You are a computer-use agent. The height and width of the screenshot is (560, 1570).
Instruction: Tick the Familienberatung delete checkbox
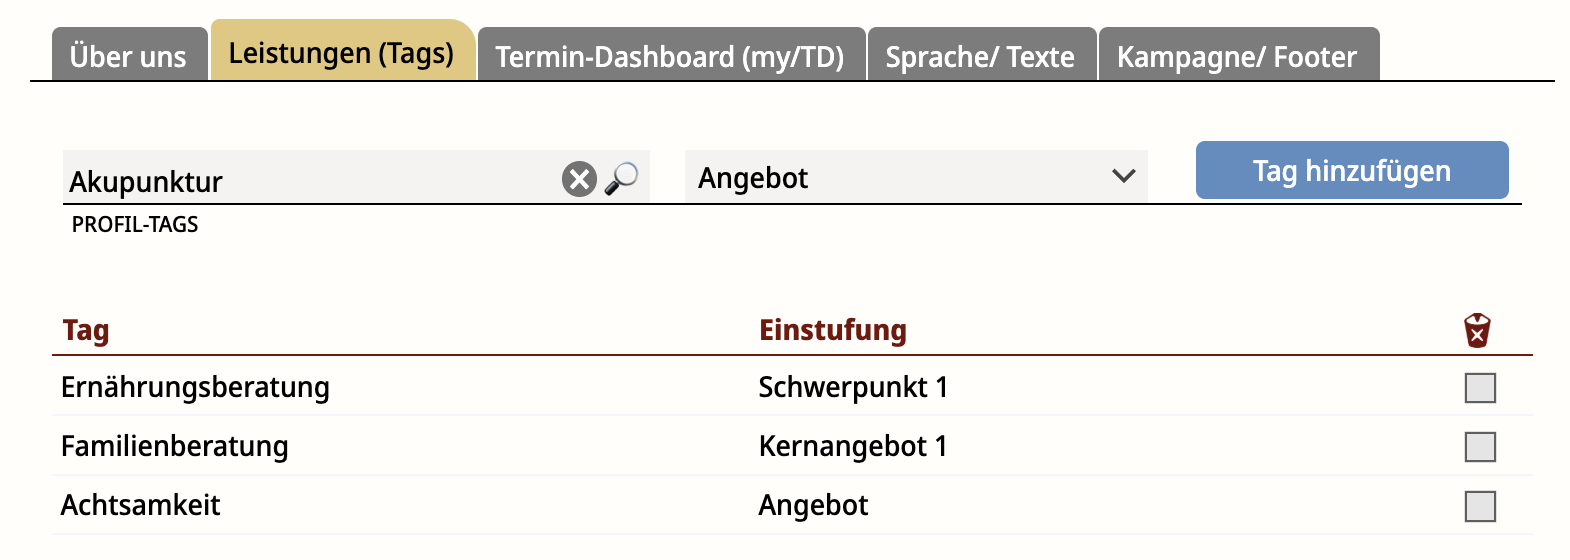tap(1480, 447)
